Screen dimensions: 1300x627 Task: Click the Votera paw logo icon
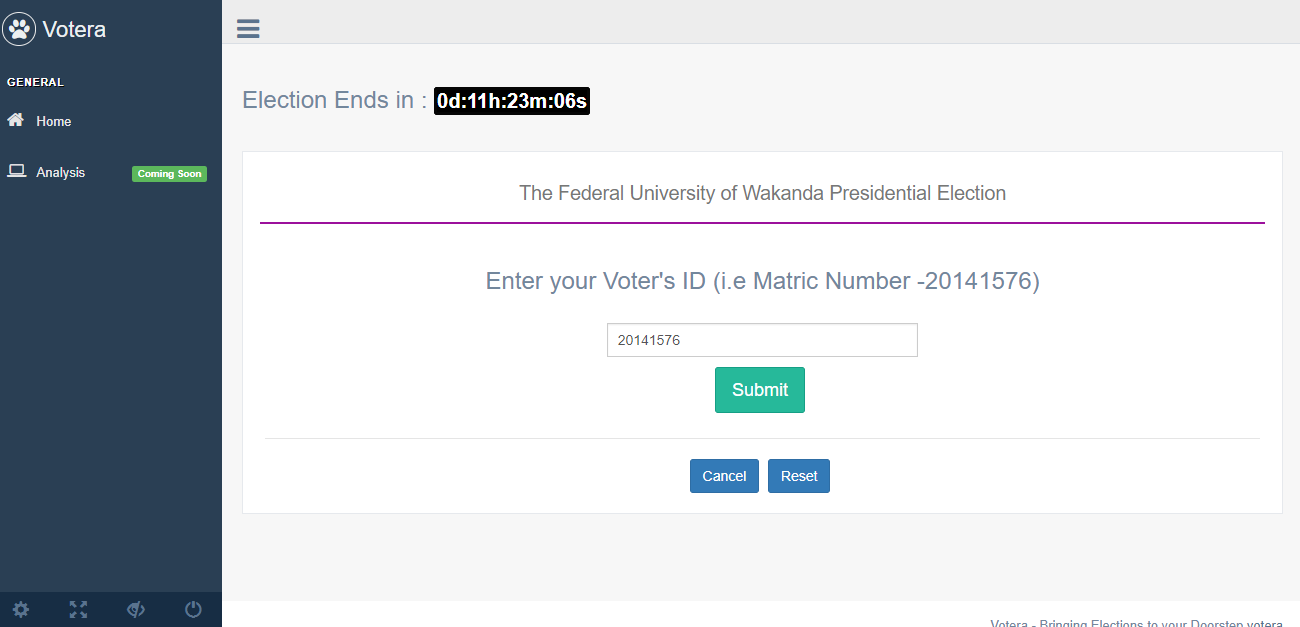click(x=20, y=29)
